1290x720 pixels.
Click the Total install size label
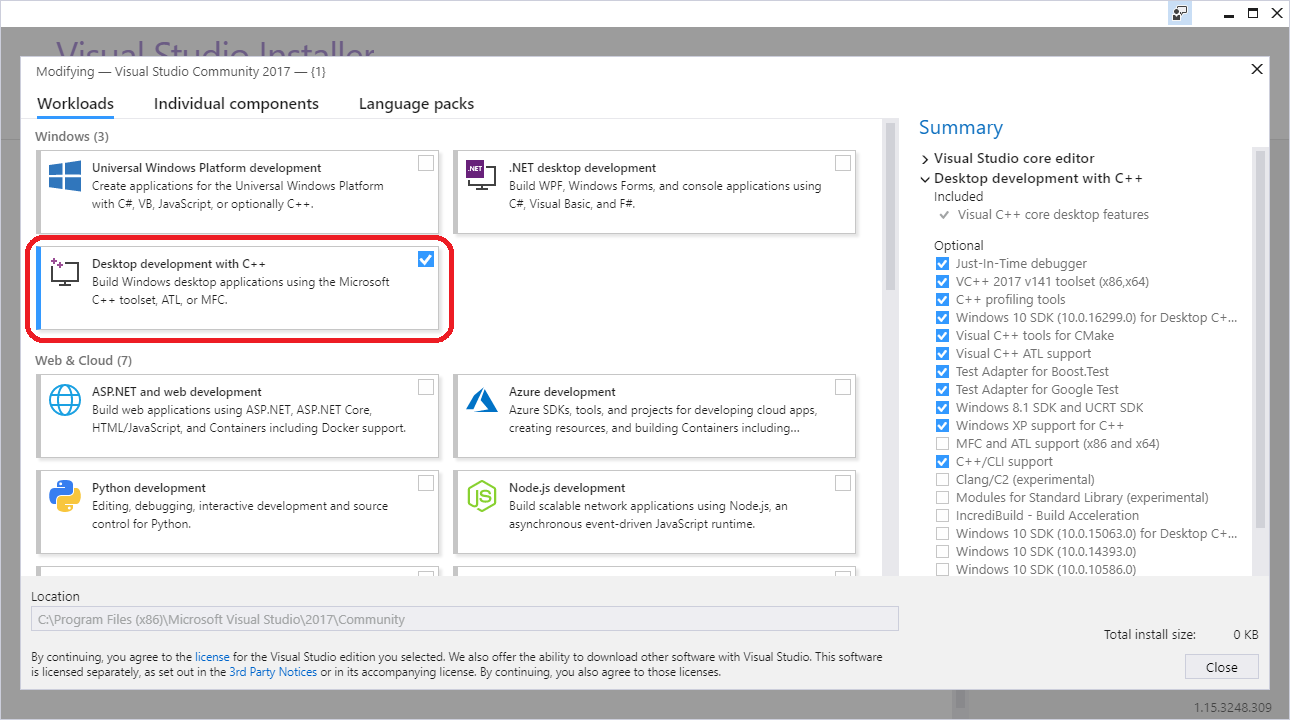[1149, 635]
